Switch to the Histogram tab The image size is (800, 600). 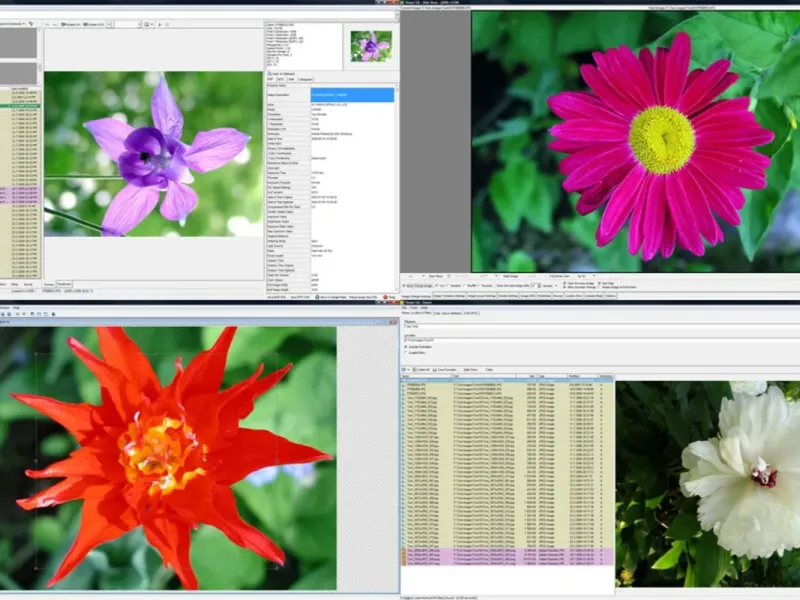click(x=305, y=79)
